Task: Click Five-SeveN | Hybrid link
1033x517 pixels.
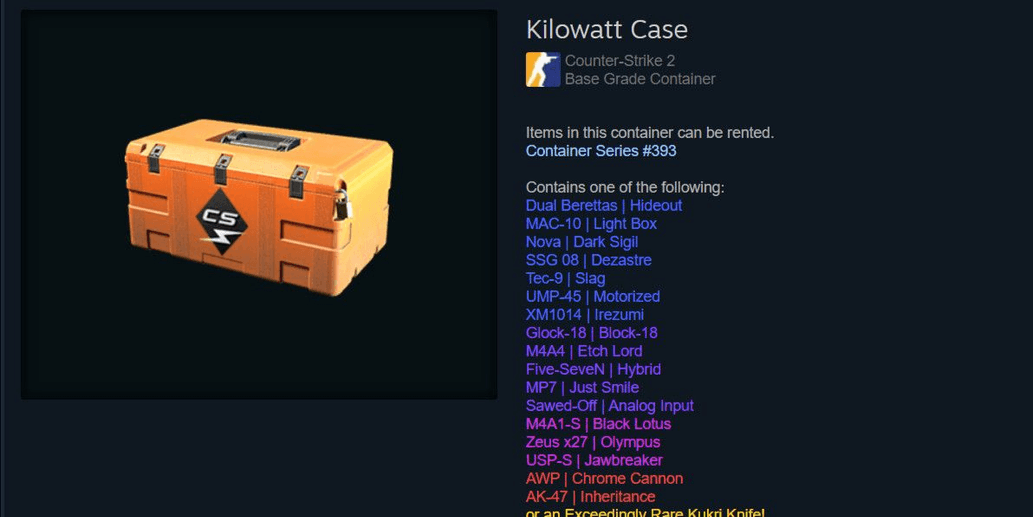Action: tap(593, 369)
